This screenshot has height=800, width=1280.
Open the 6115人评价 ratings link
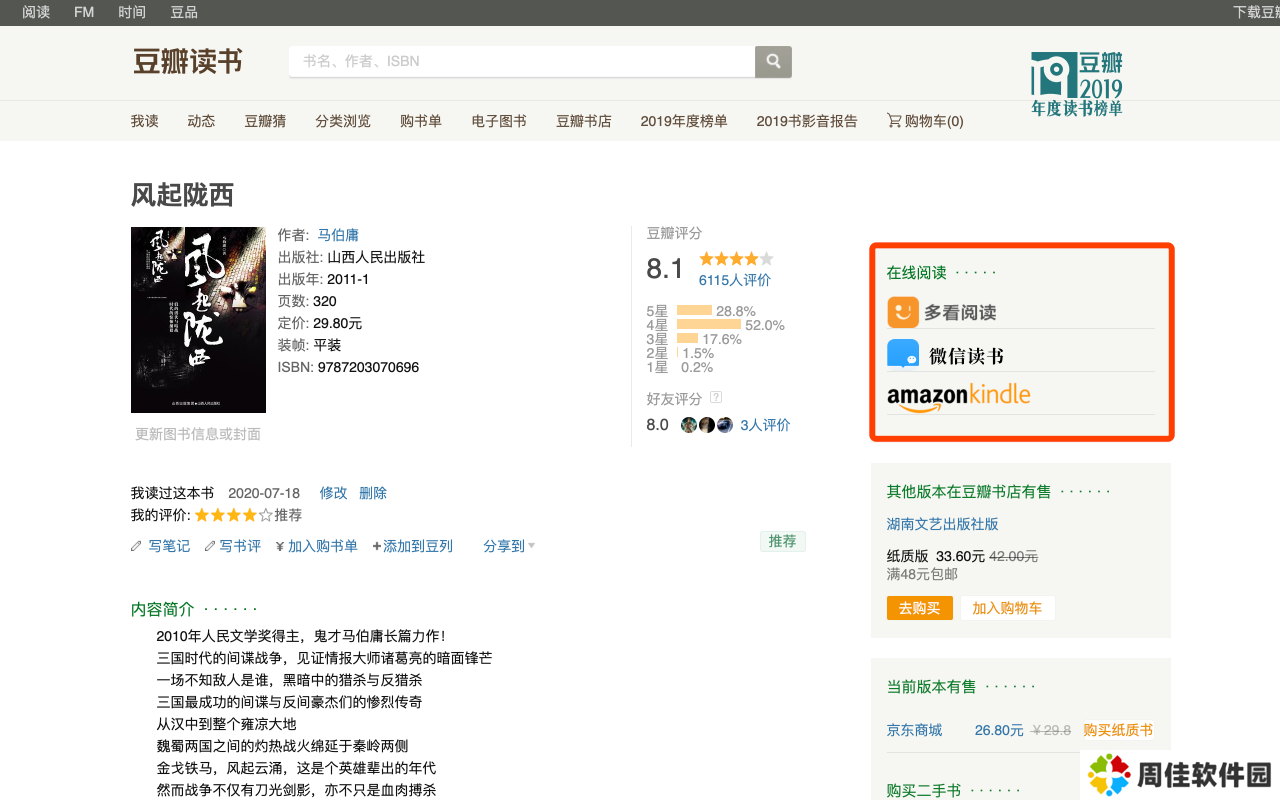pos(734,280)
